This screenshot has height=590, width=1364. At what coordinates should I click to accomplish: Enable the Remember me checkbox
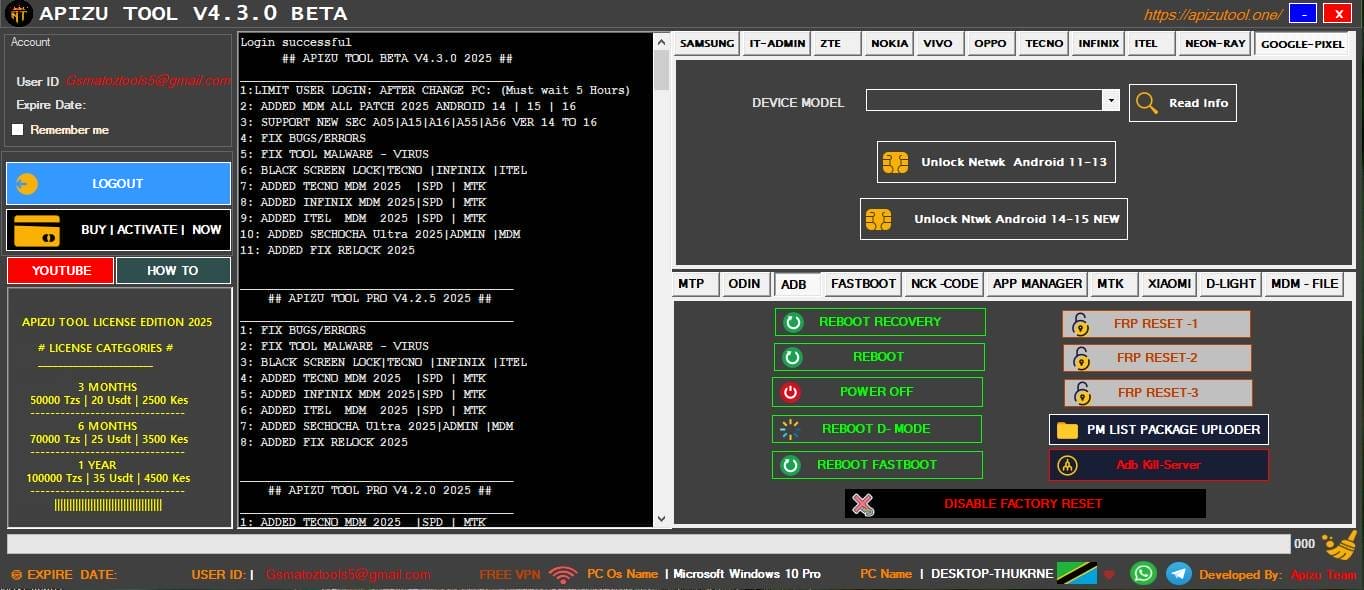click(x=17, y=129)
